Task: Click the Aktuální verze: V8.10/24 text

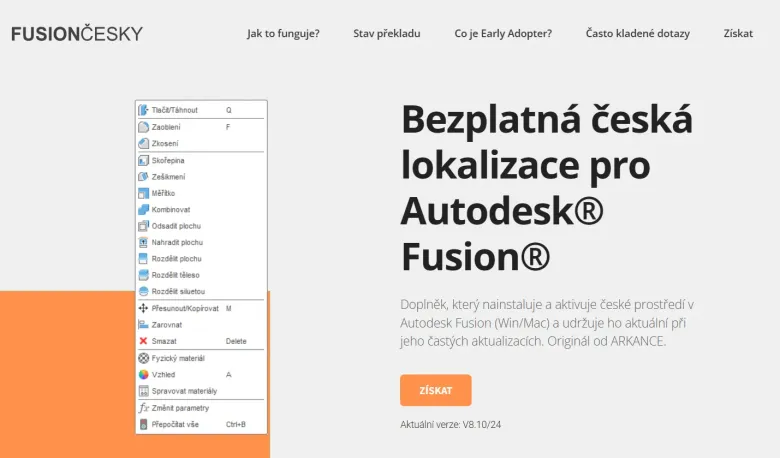Action: (x=450, y=425)
